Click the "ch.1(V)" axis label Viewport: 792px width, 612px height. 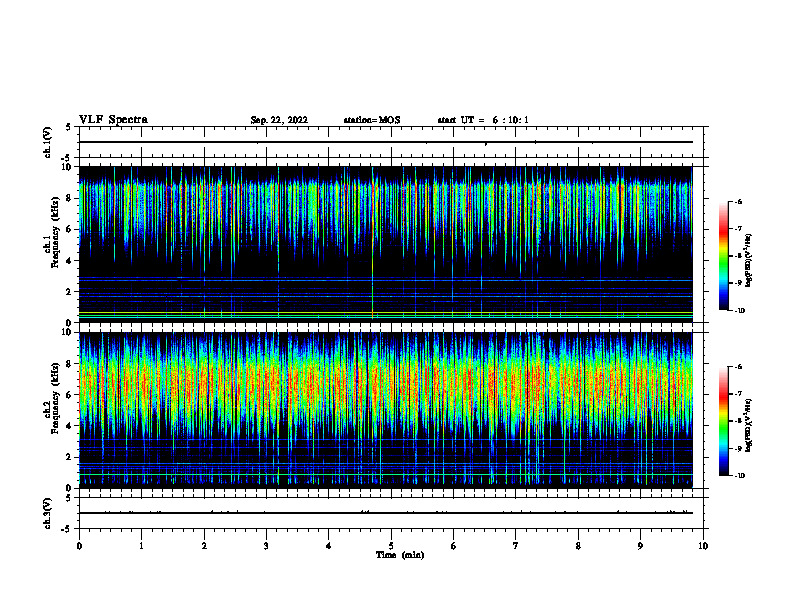(x=47, y=142)
